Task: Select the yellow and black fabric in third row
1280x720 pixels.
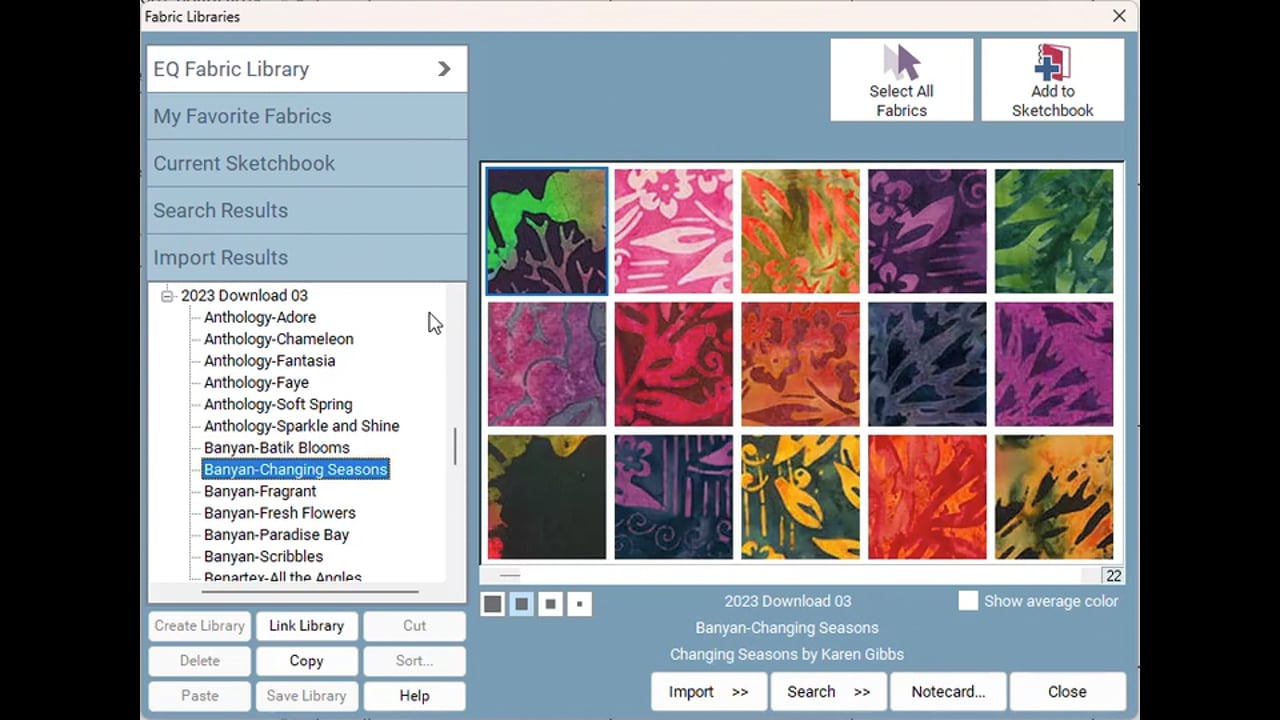Action: [1054, 497]
